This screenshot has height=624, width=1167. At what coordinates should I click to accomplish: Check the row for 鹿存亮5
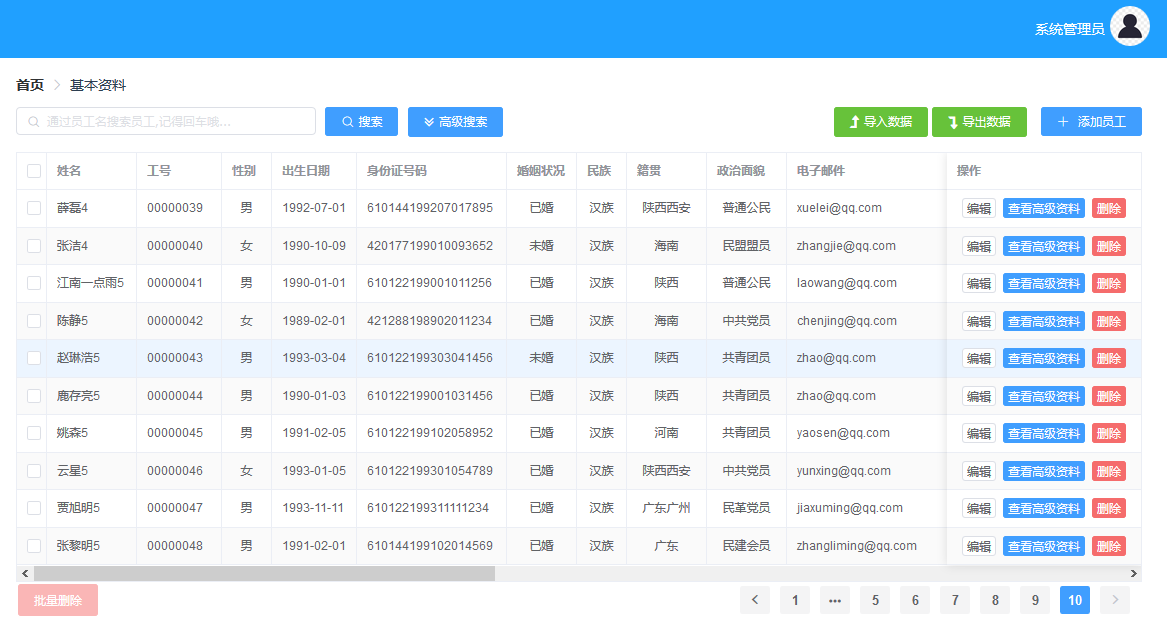33,396
